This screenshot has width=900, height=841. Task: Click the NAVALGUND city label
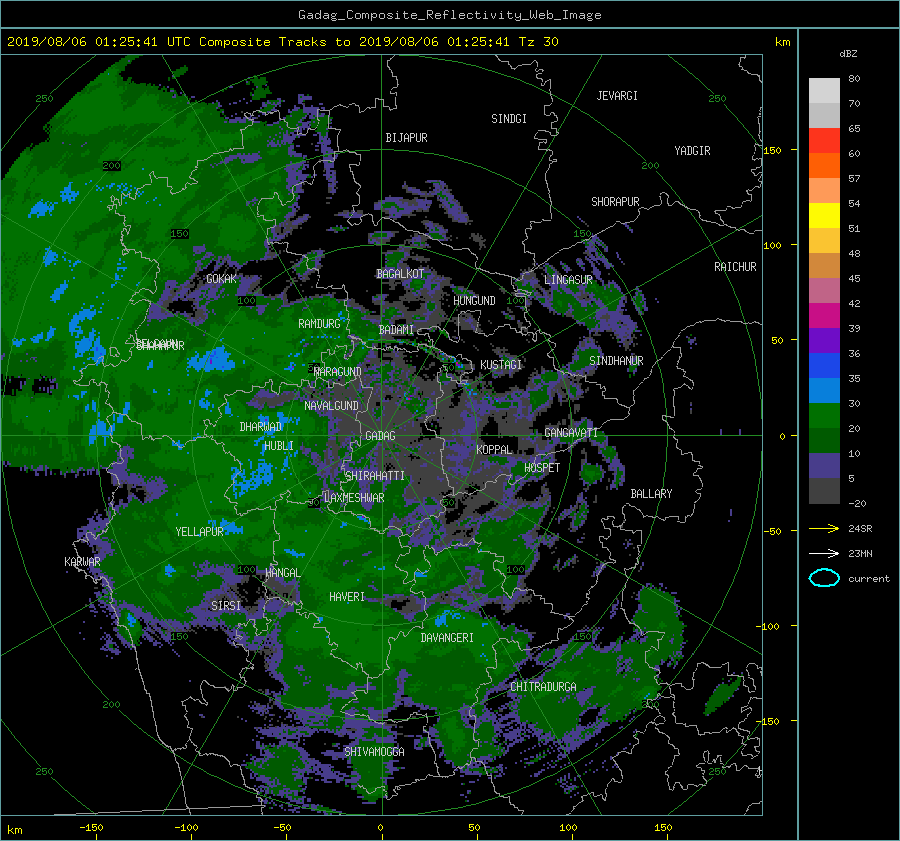pyautogui.click(x=331, y=406)
